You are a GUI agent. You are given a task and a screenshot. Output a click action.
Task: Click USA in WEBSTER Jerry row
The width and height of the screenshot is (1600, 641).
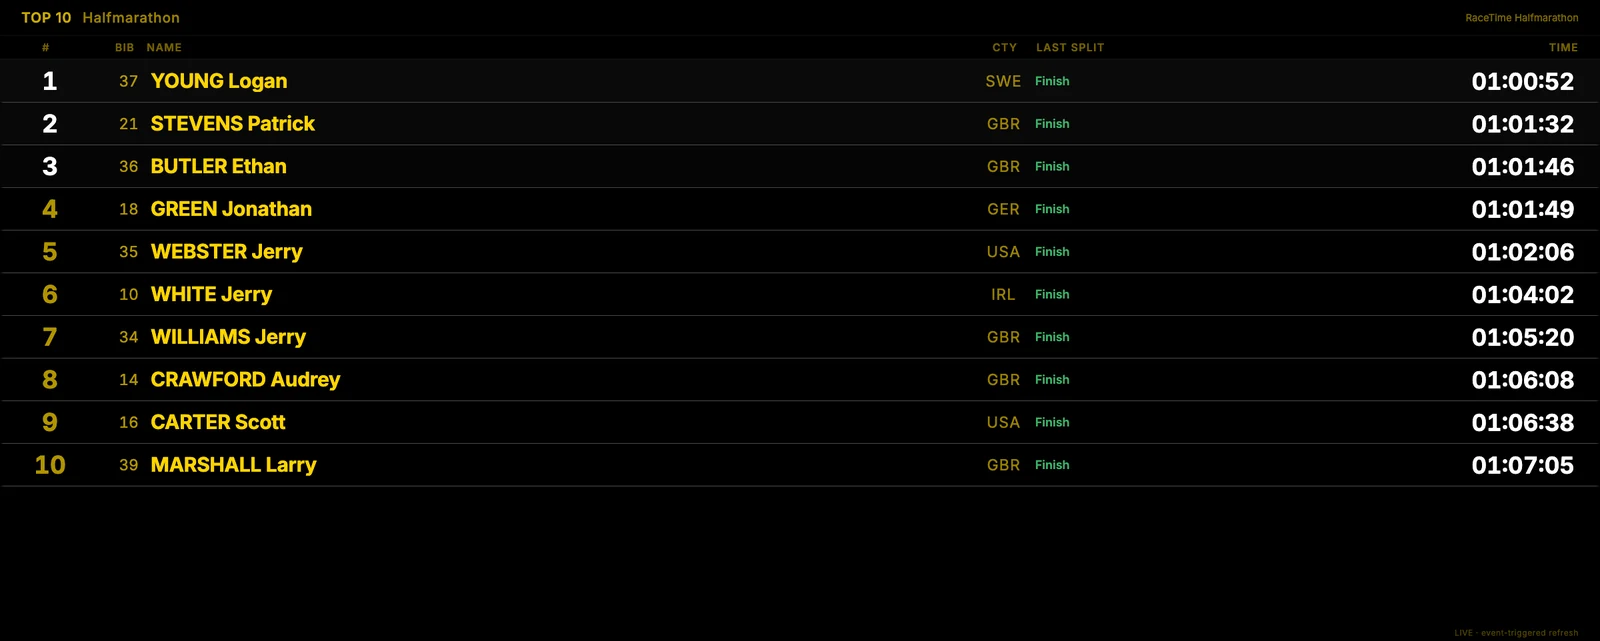click(1003, 252)
